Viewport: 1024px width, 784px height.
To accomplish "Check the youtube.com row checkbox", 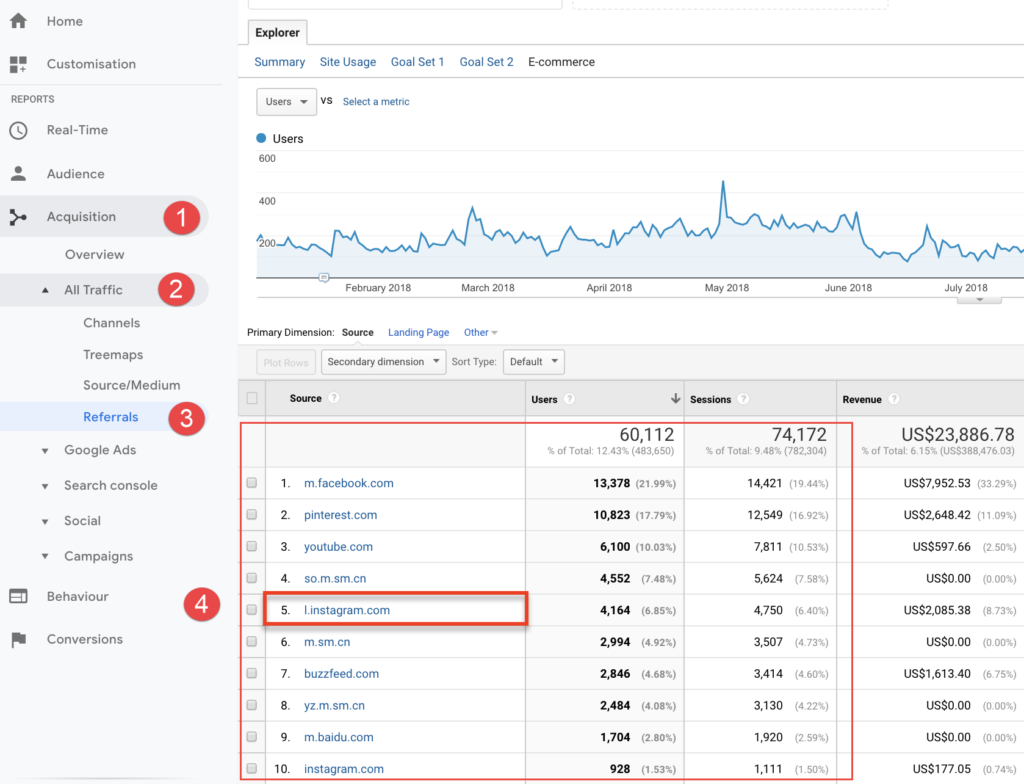I will tap(252, 546).
